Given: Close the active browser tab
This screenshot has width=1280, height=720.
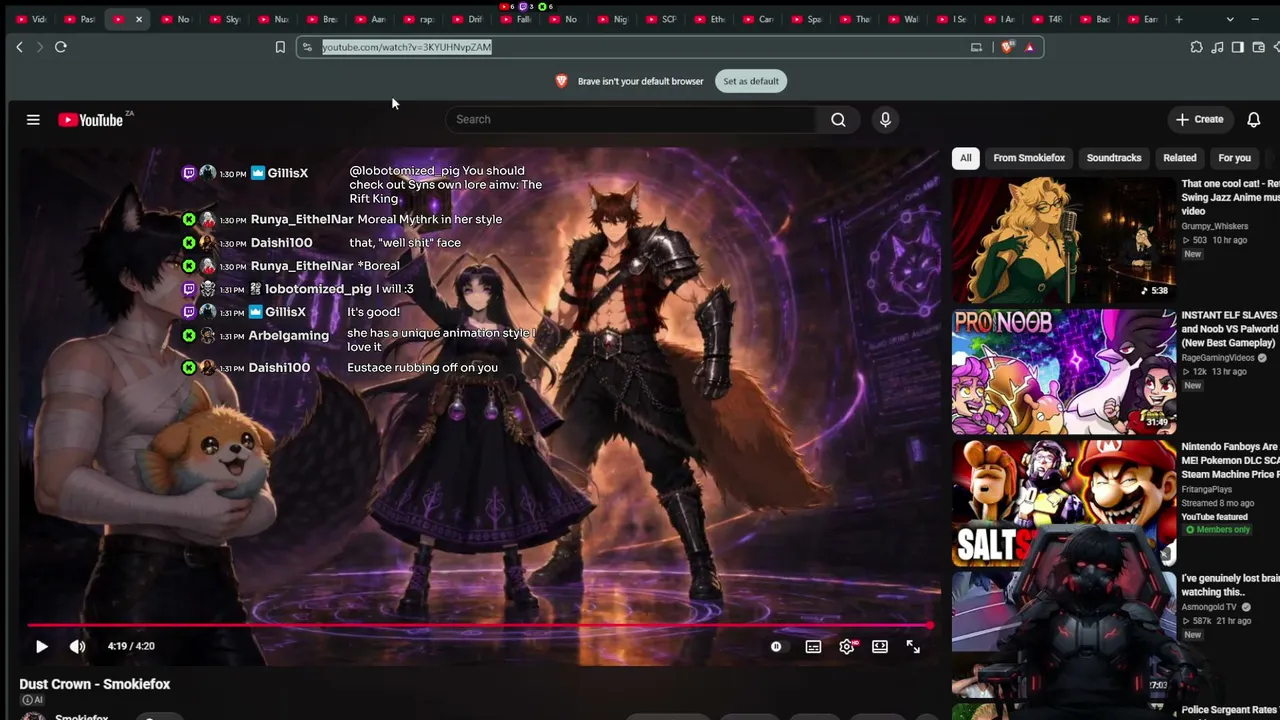Looking at the screenshot, I should pyautogui.click(x=139, y=19).
